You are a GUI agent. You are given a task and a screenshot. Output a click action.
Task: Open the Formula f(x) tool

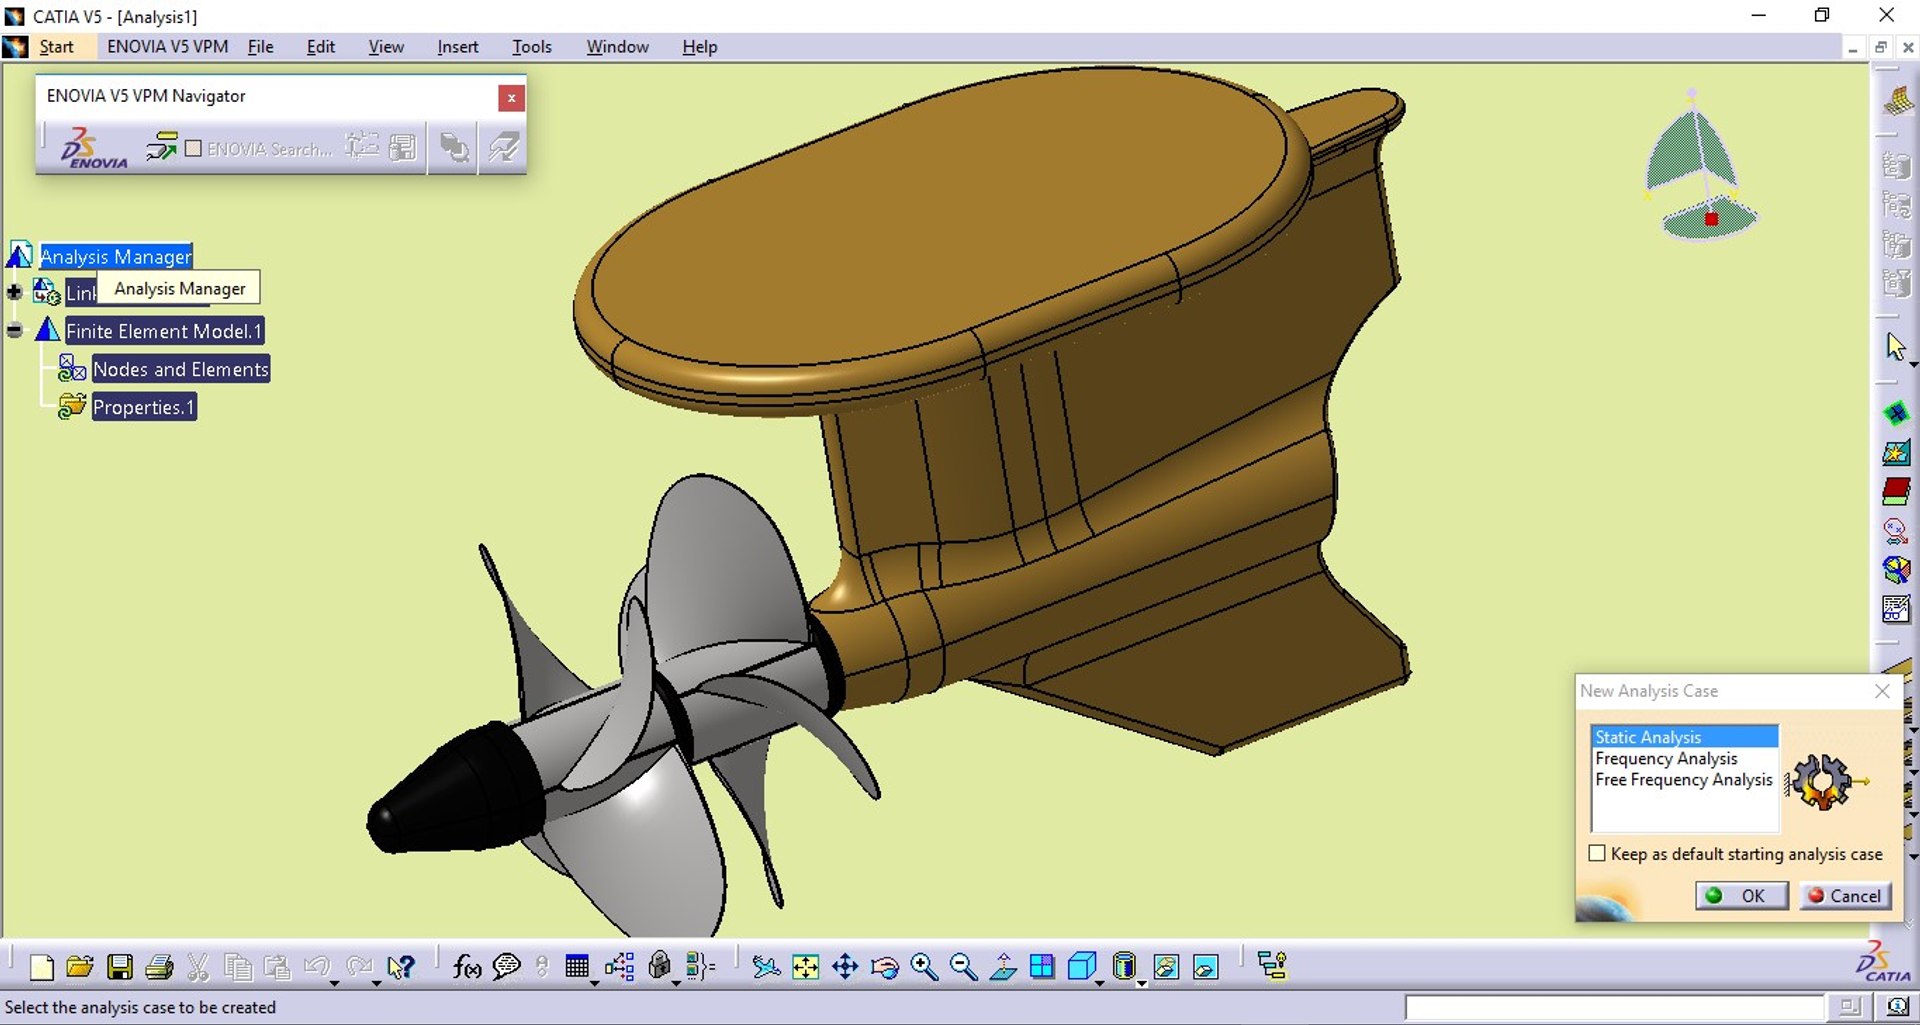[467, 967]
